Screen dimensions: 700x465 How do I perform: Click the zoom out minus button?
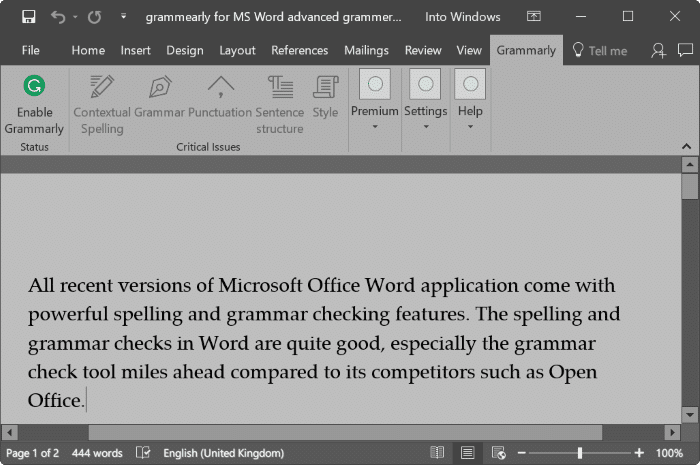pos(521,453)
